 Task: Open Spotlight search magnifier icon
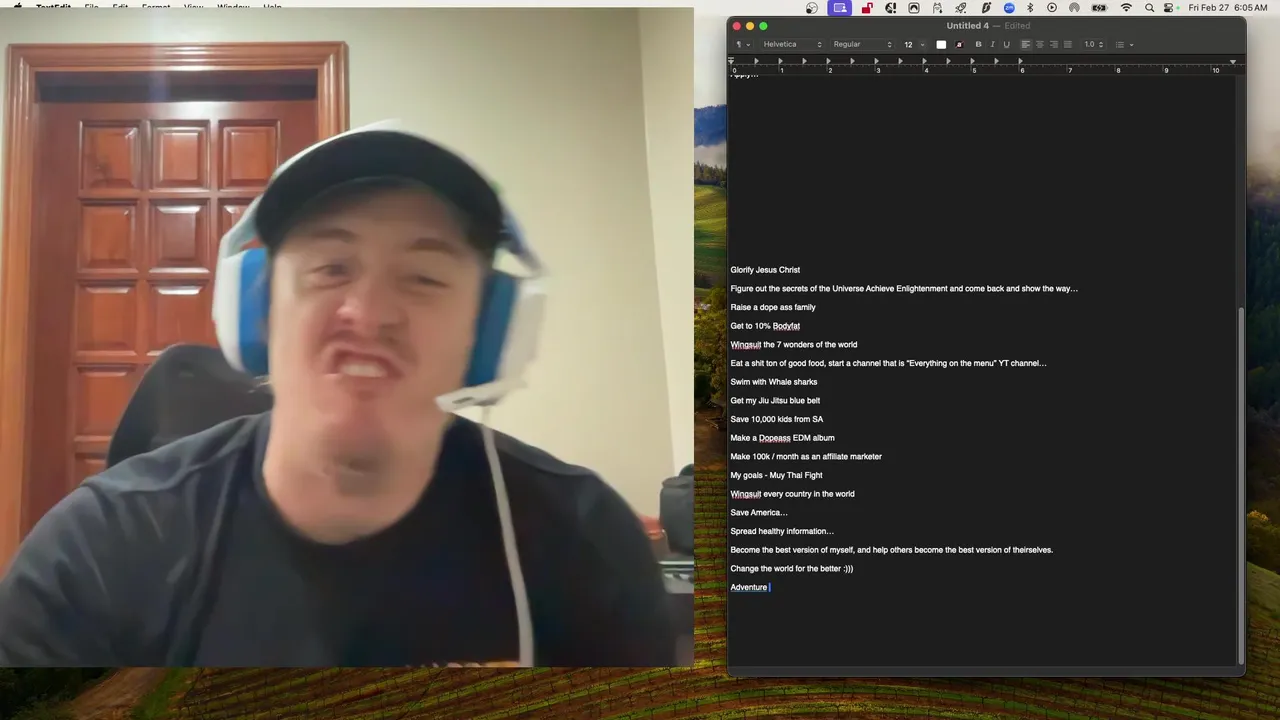(1149, 8)
